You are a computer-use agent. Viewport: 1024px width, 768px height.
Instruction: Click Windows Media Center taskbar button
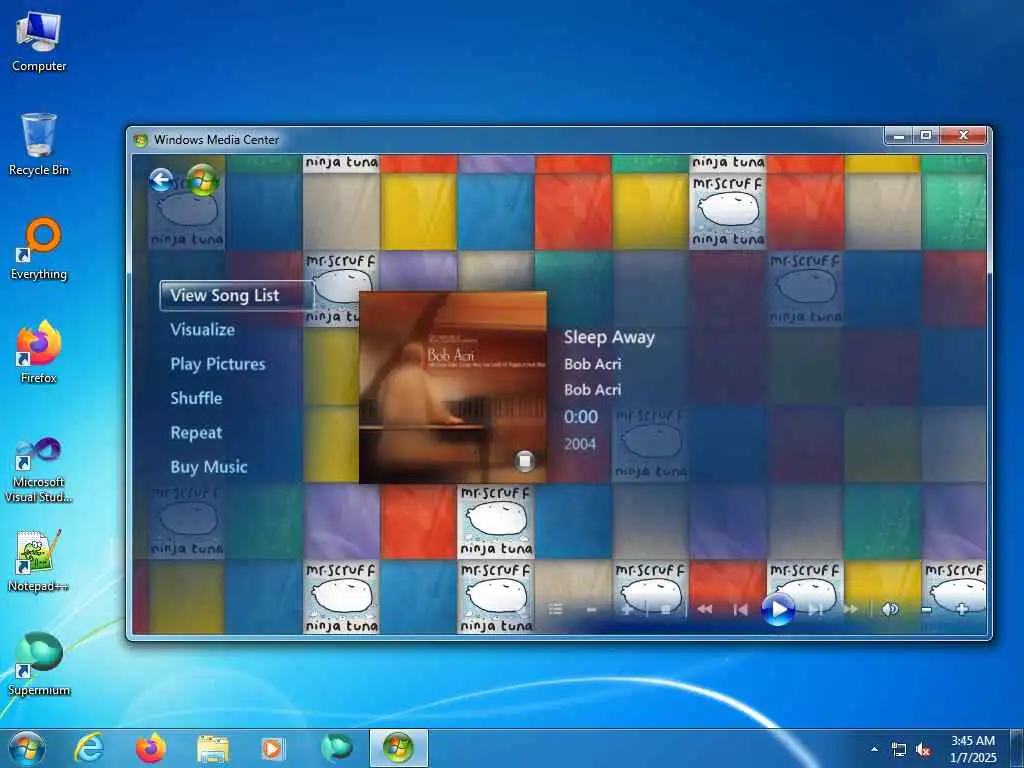click(398, 748)
